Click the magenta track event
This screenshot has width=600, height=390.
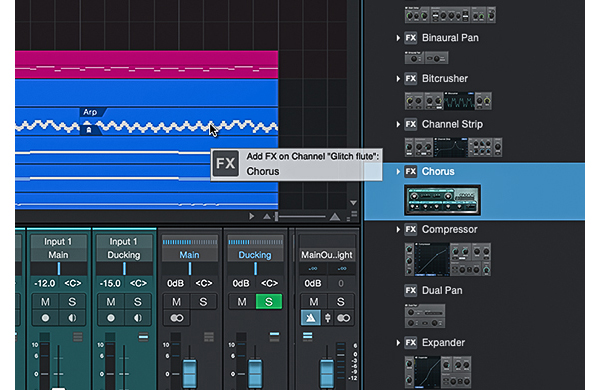coord(147,65)
